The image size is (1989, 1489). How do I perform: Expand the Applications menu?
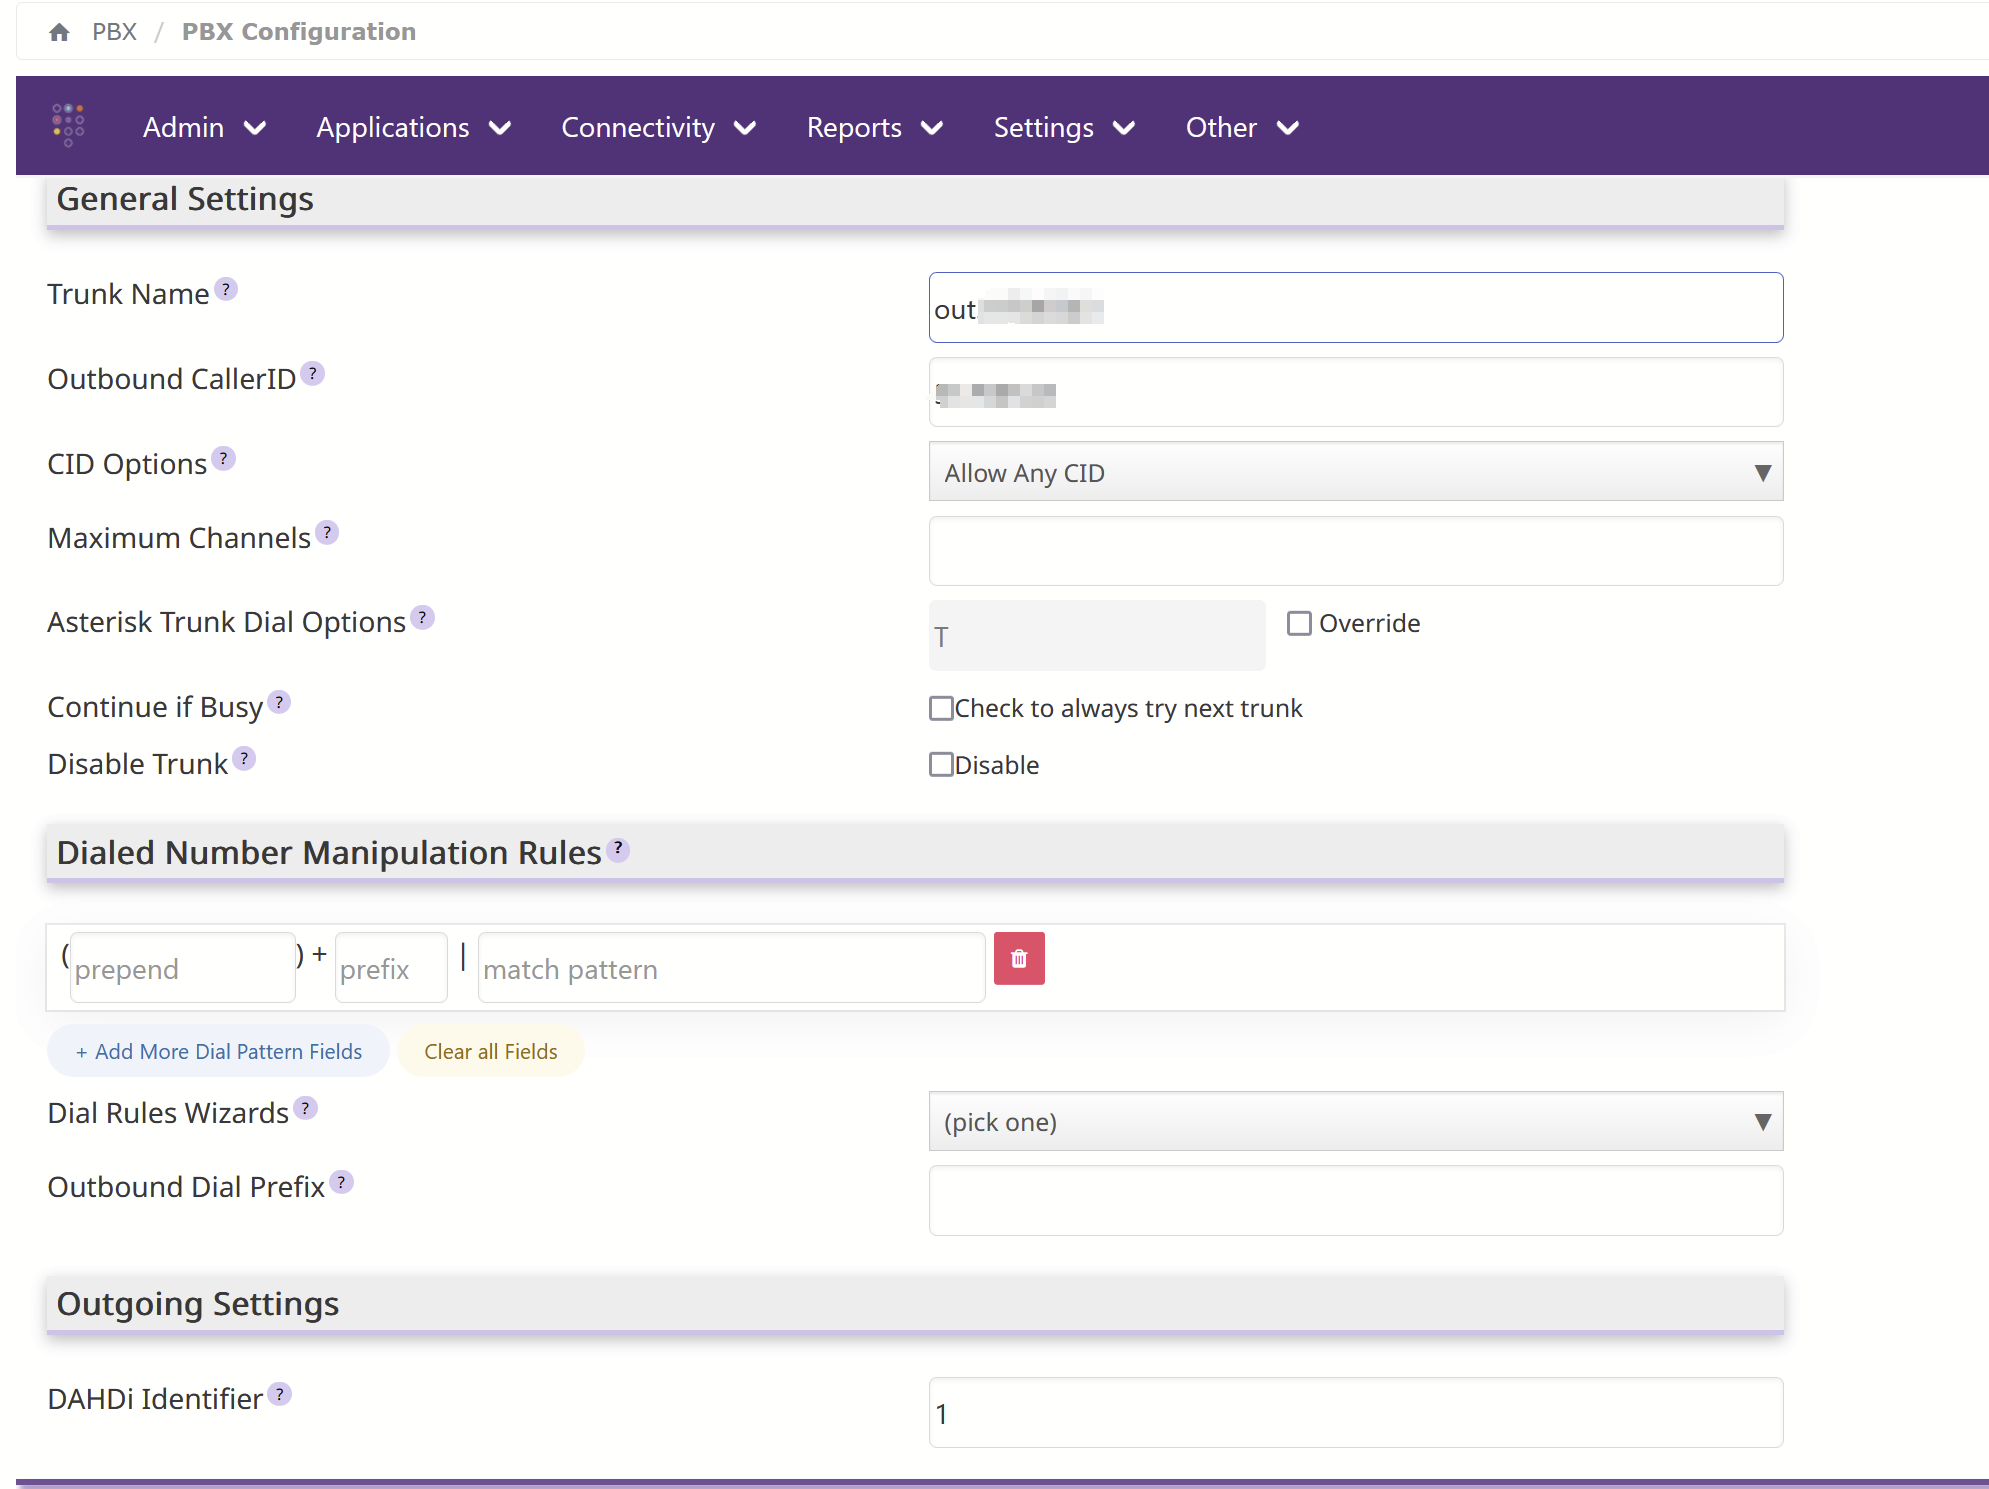[414, 127]
